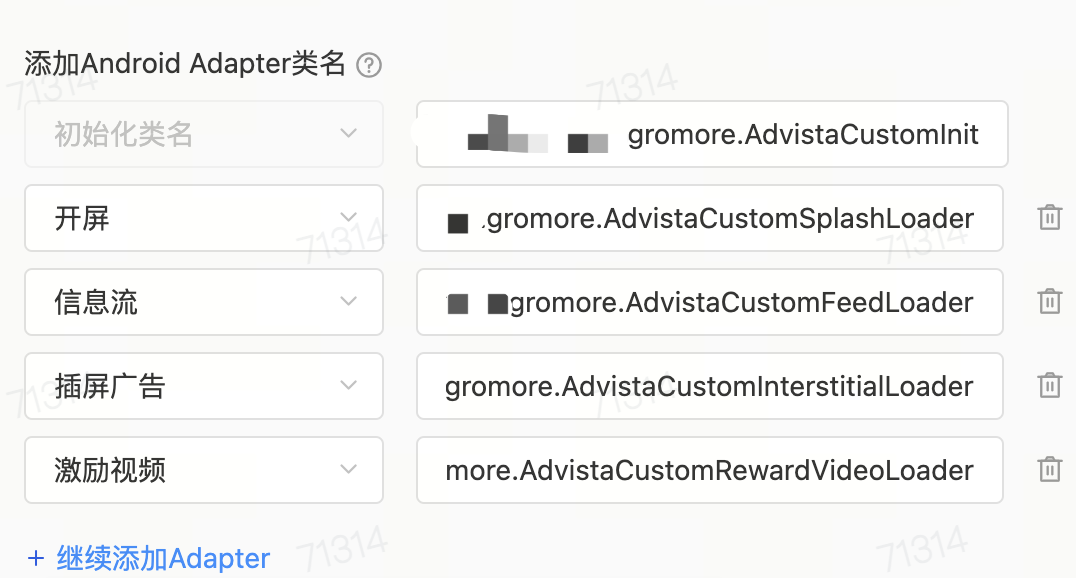Expand the 插屏广告 ad type dropdown

(x=203, y=386)
